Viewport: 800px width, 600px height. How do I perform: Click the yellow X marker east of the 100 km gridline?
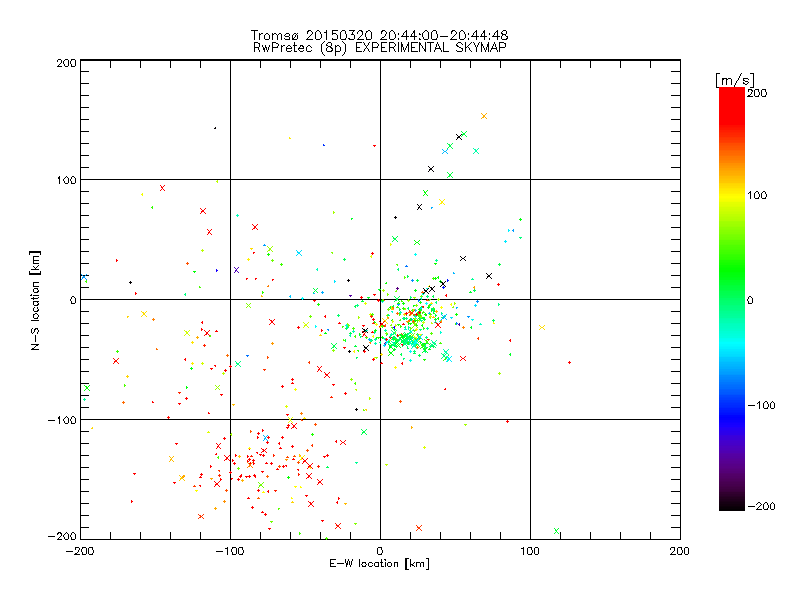point(542,328)
